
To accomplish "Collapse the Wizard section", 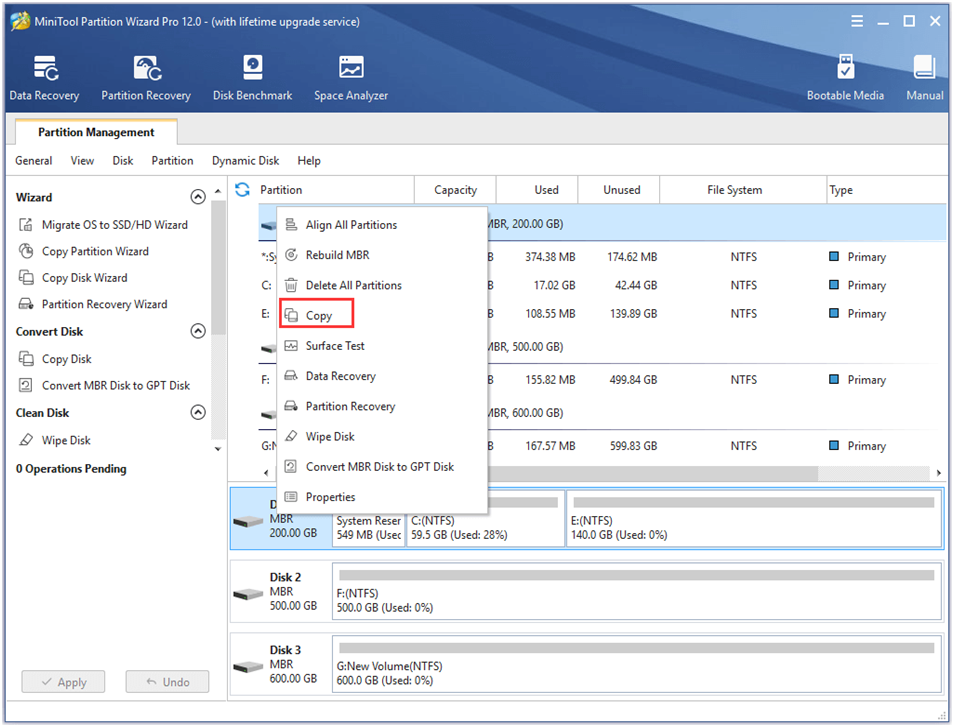I will (x=198, y=197).
